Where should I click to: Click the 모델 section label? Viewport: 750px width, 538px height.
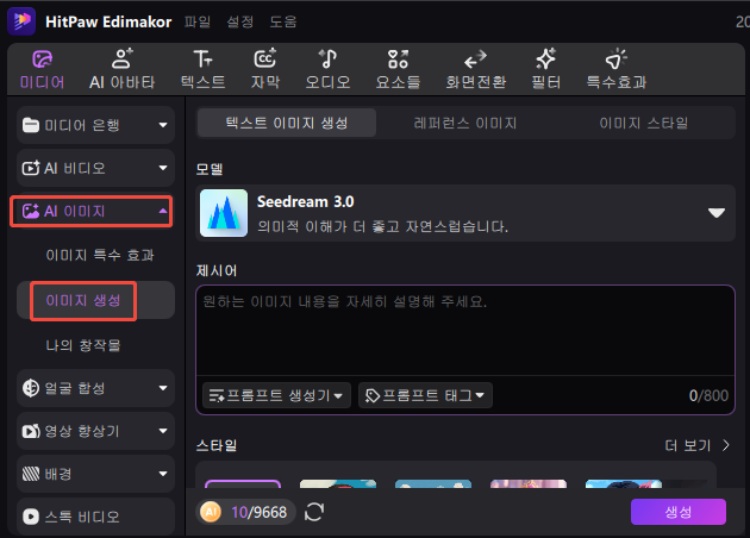coord(210,169)
